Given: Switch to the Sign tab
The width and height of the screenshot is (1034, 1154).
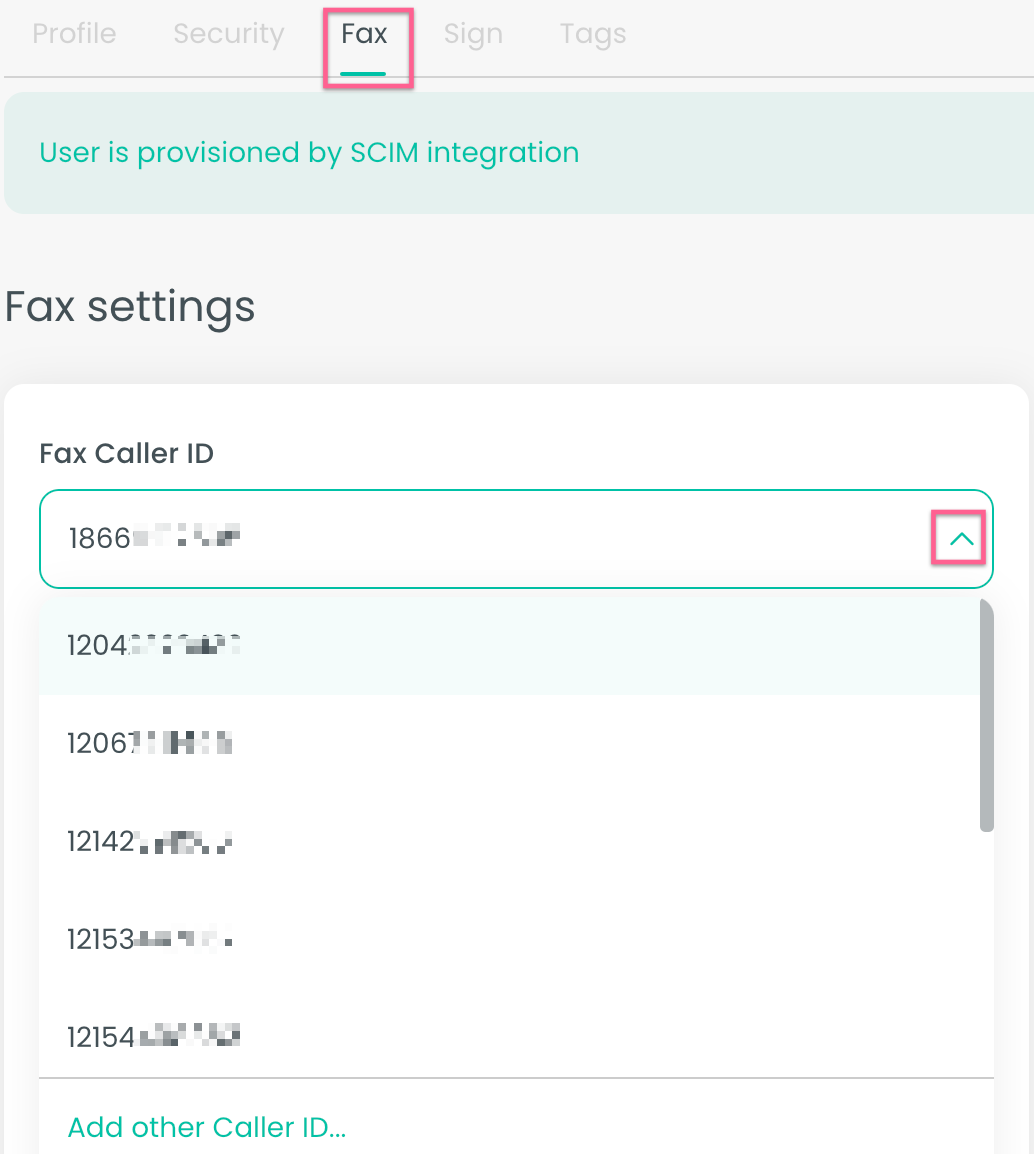Looking at the screenshot, I should (473, 33).
